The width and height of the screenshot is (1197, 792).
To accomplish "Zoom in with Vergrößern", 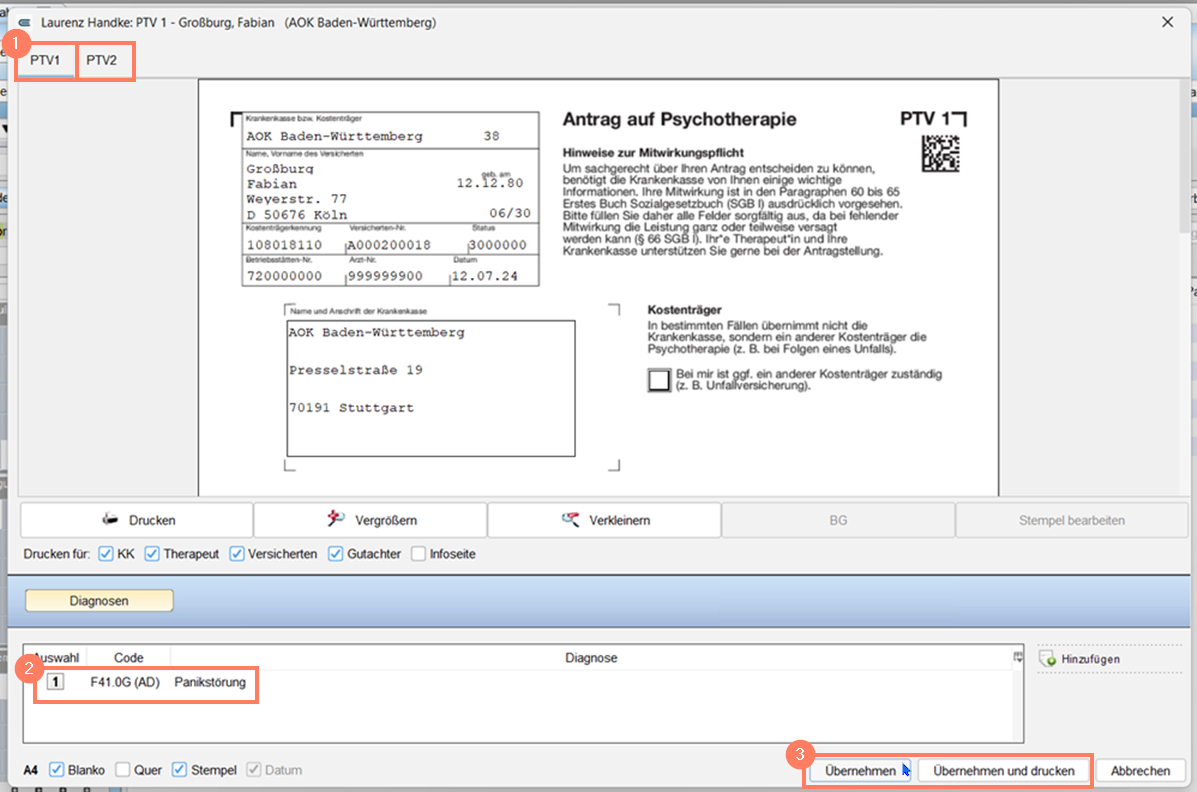I will (x=370, y=520).
